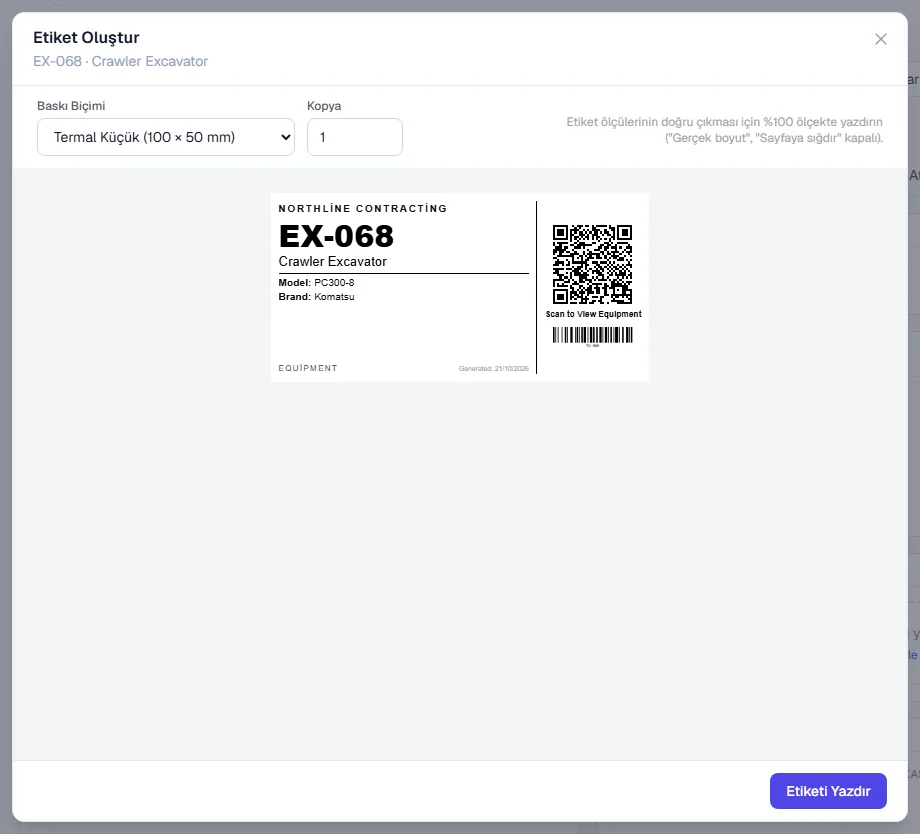
Task: Click the Model: PC300-8 line
Action: [316, 282]
